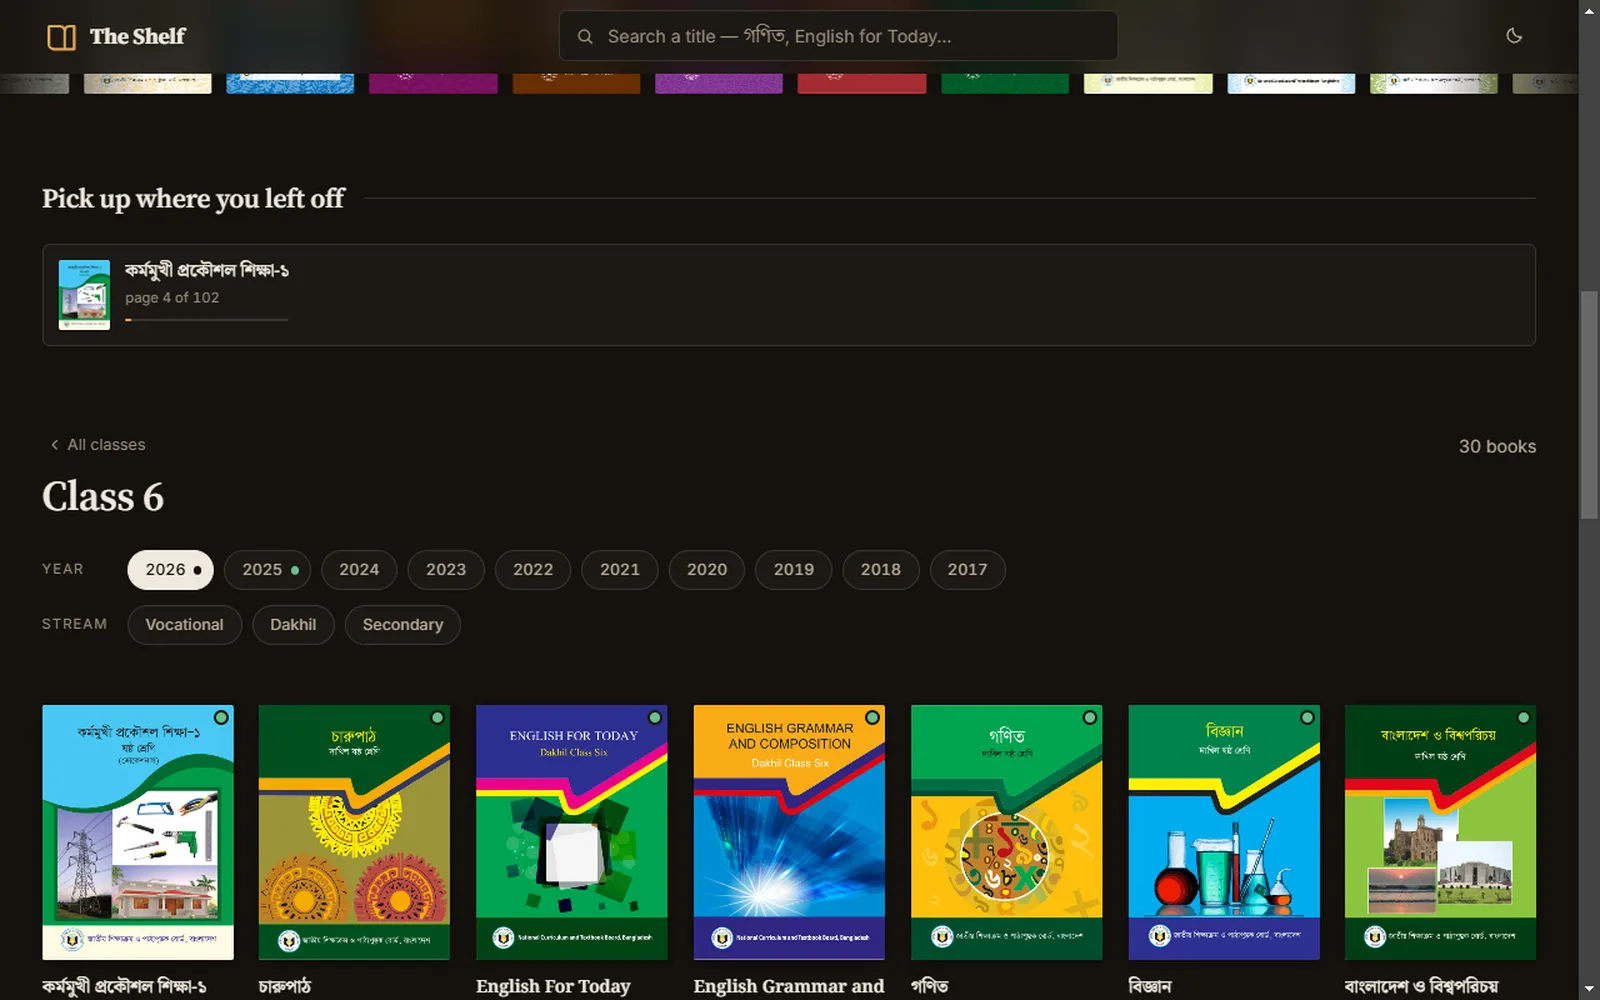This screenshot has width=1600, height=1000.
Task: Click status dot on English Grammar cover
Action: 872,718
